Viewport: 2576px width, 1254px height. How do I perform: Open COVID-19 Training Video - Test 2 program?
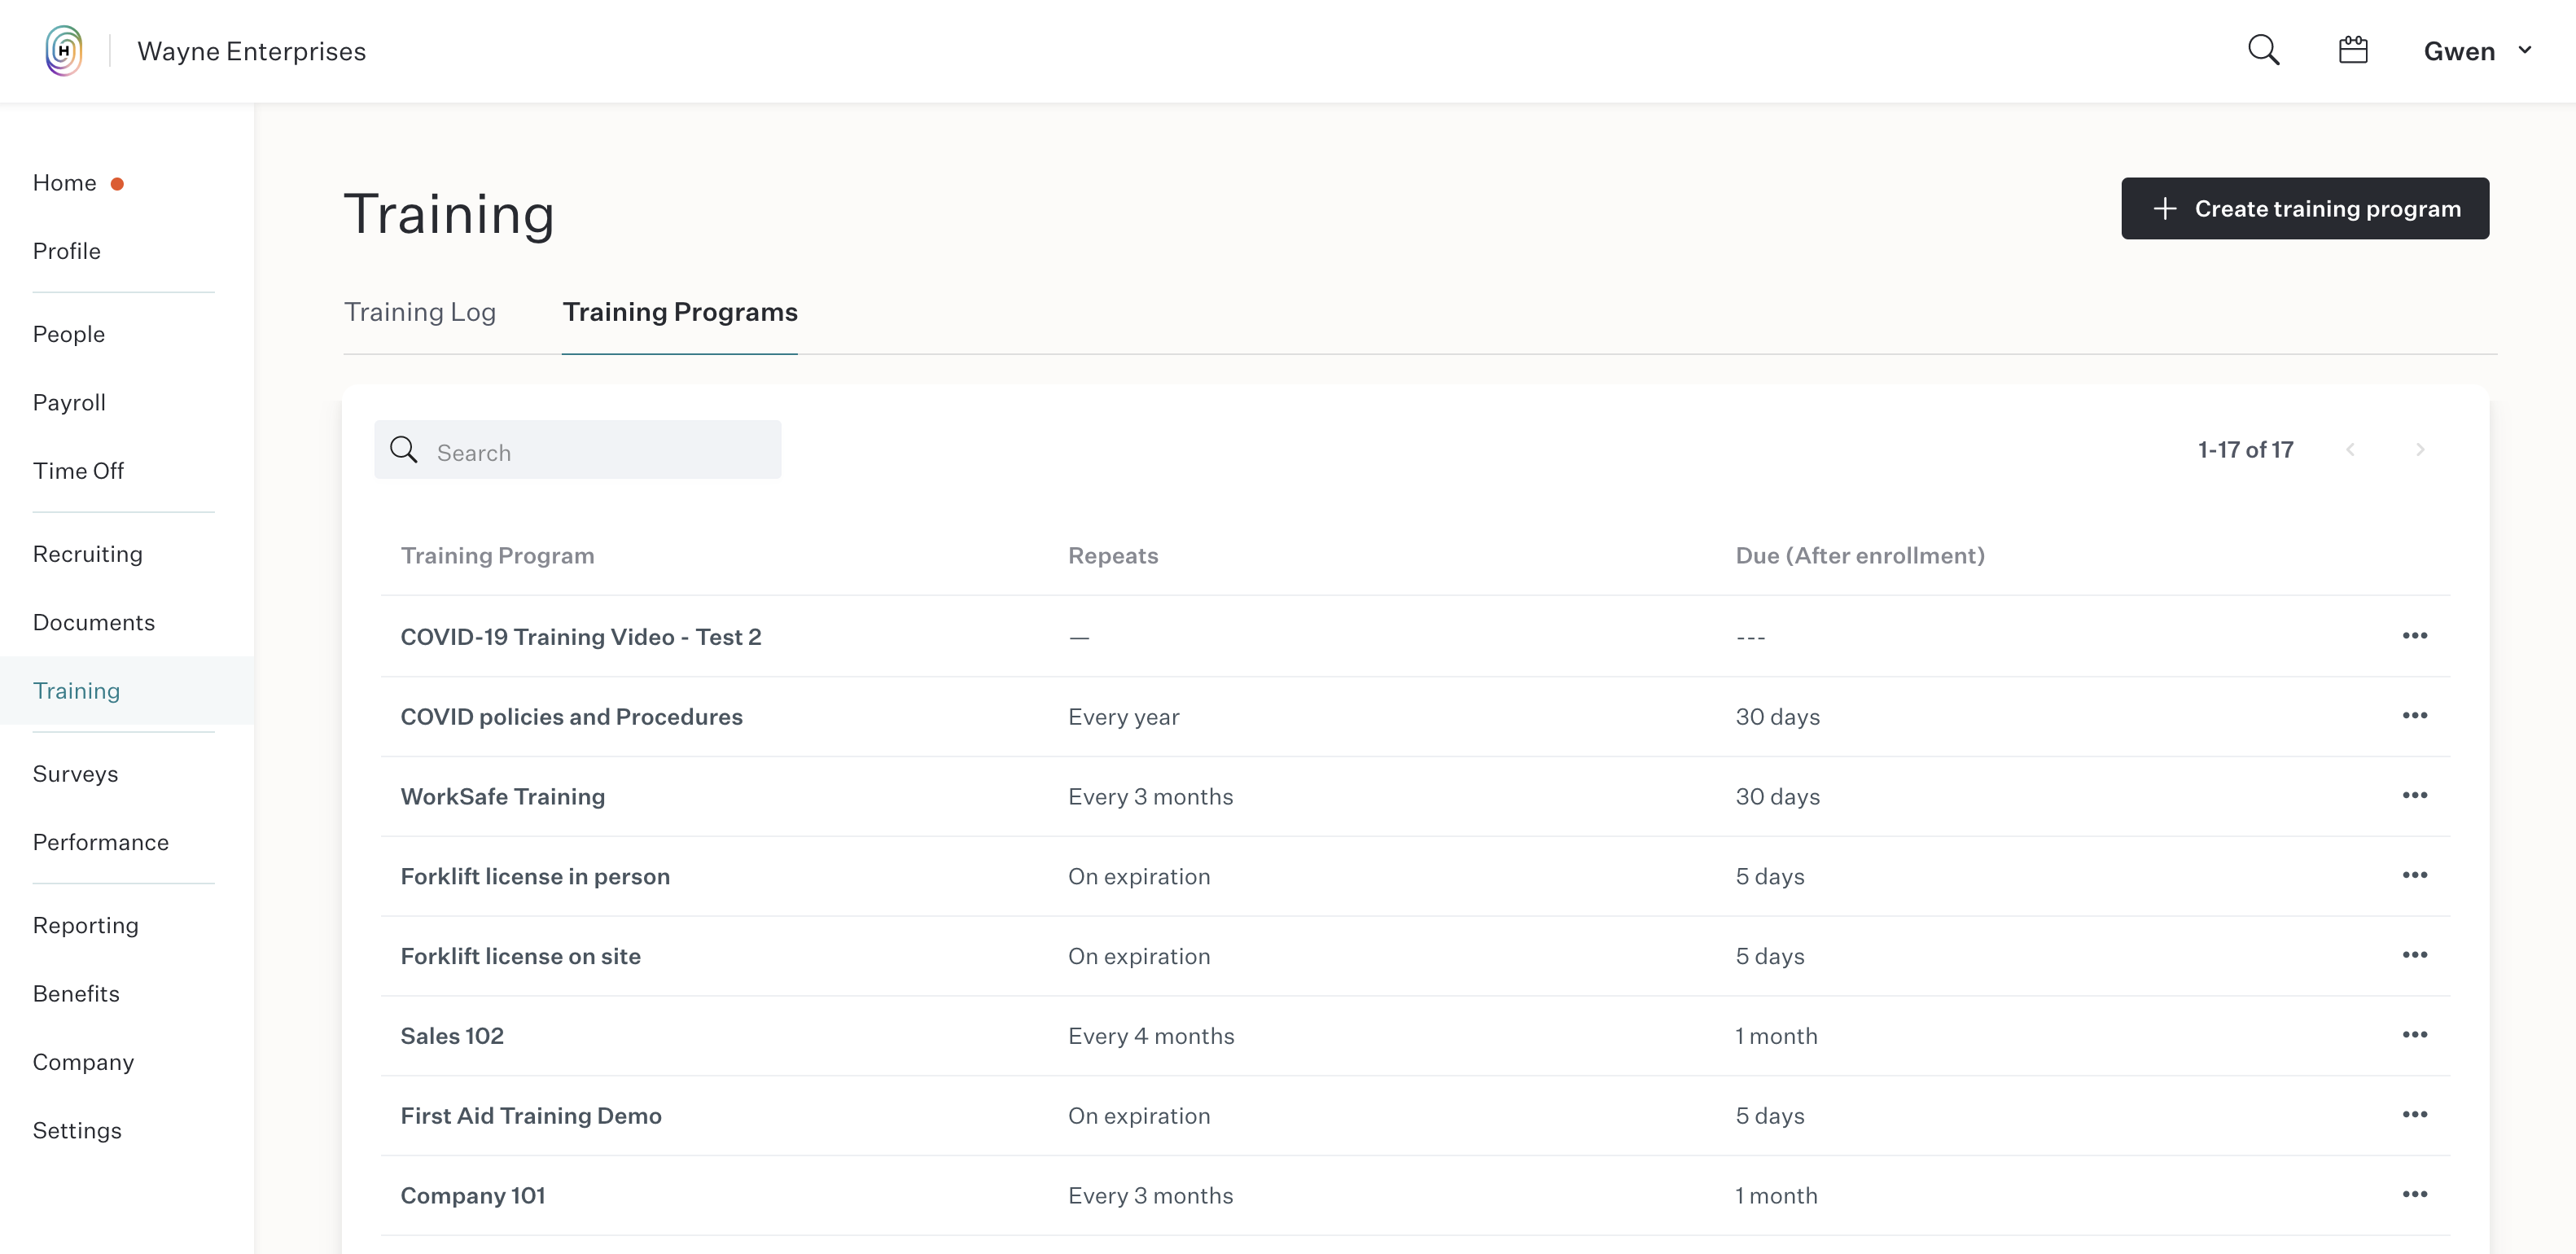click(581, 637)
